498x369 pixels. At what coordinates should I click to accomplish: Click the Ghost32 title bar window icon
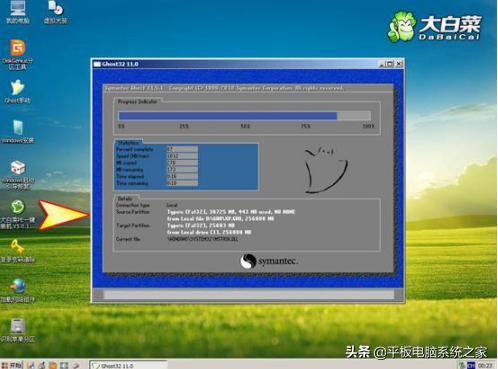coord(97,64)
